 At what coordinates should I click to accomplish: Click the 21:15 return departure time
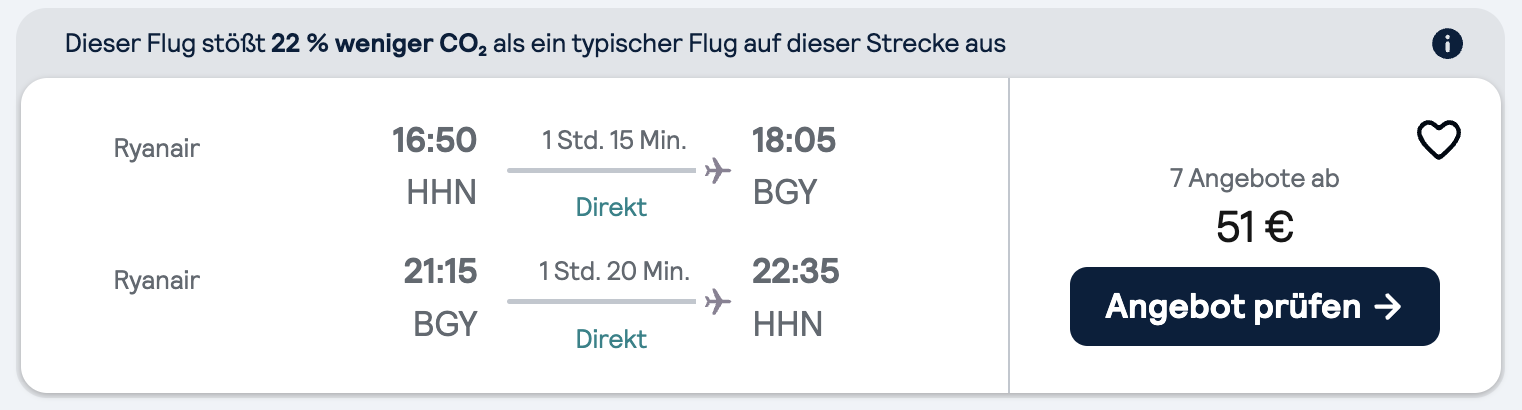[440, 271]
